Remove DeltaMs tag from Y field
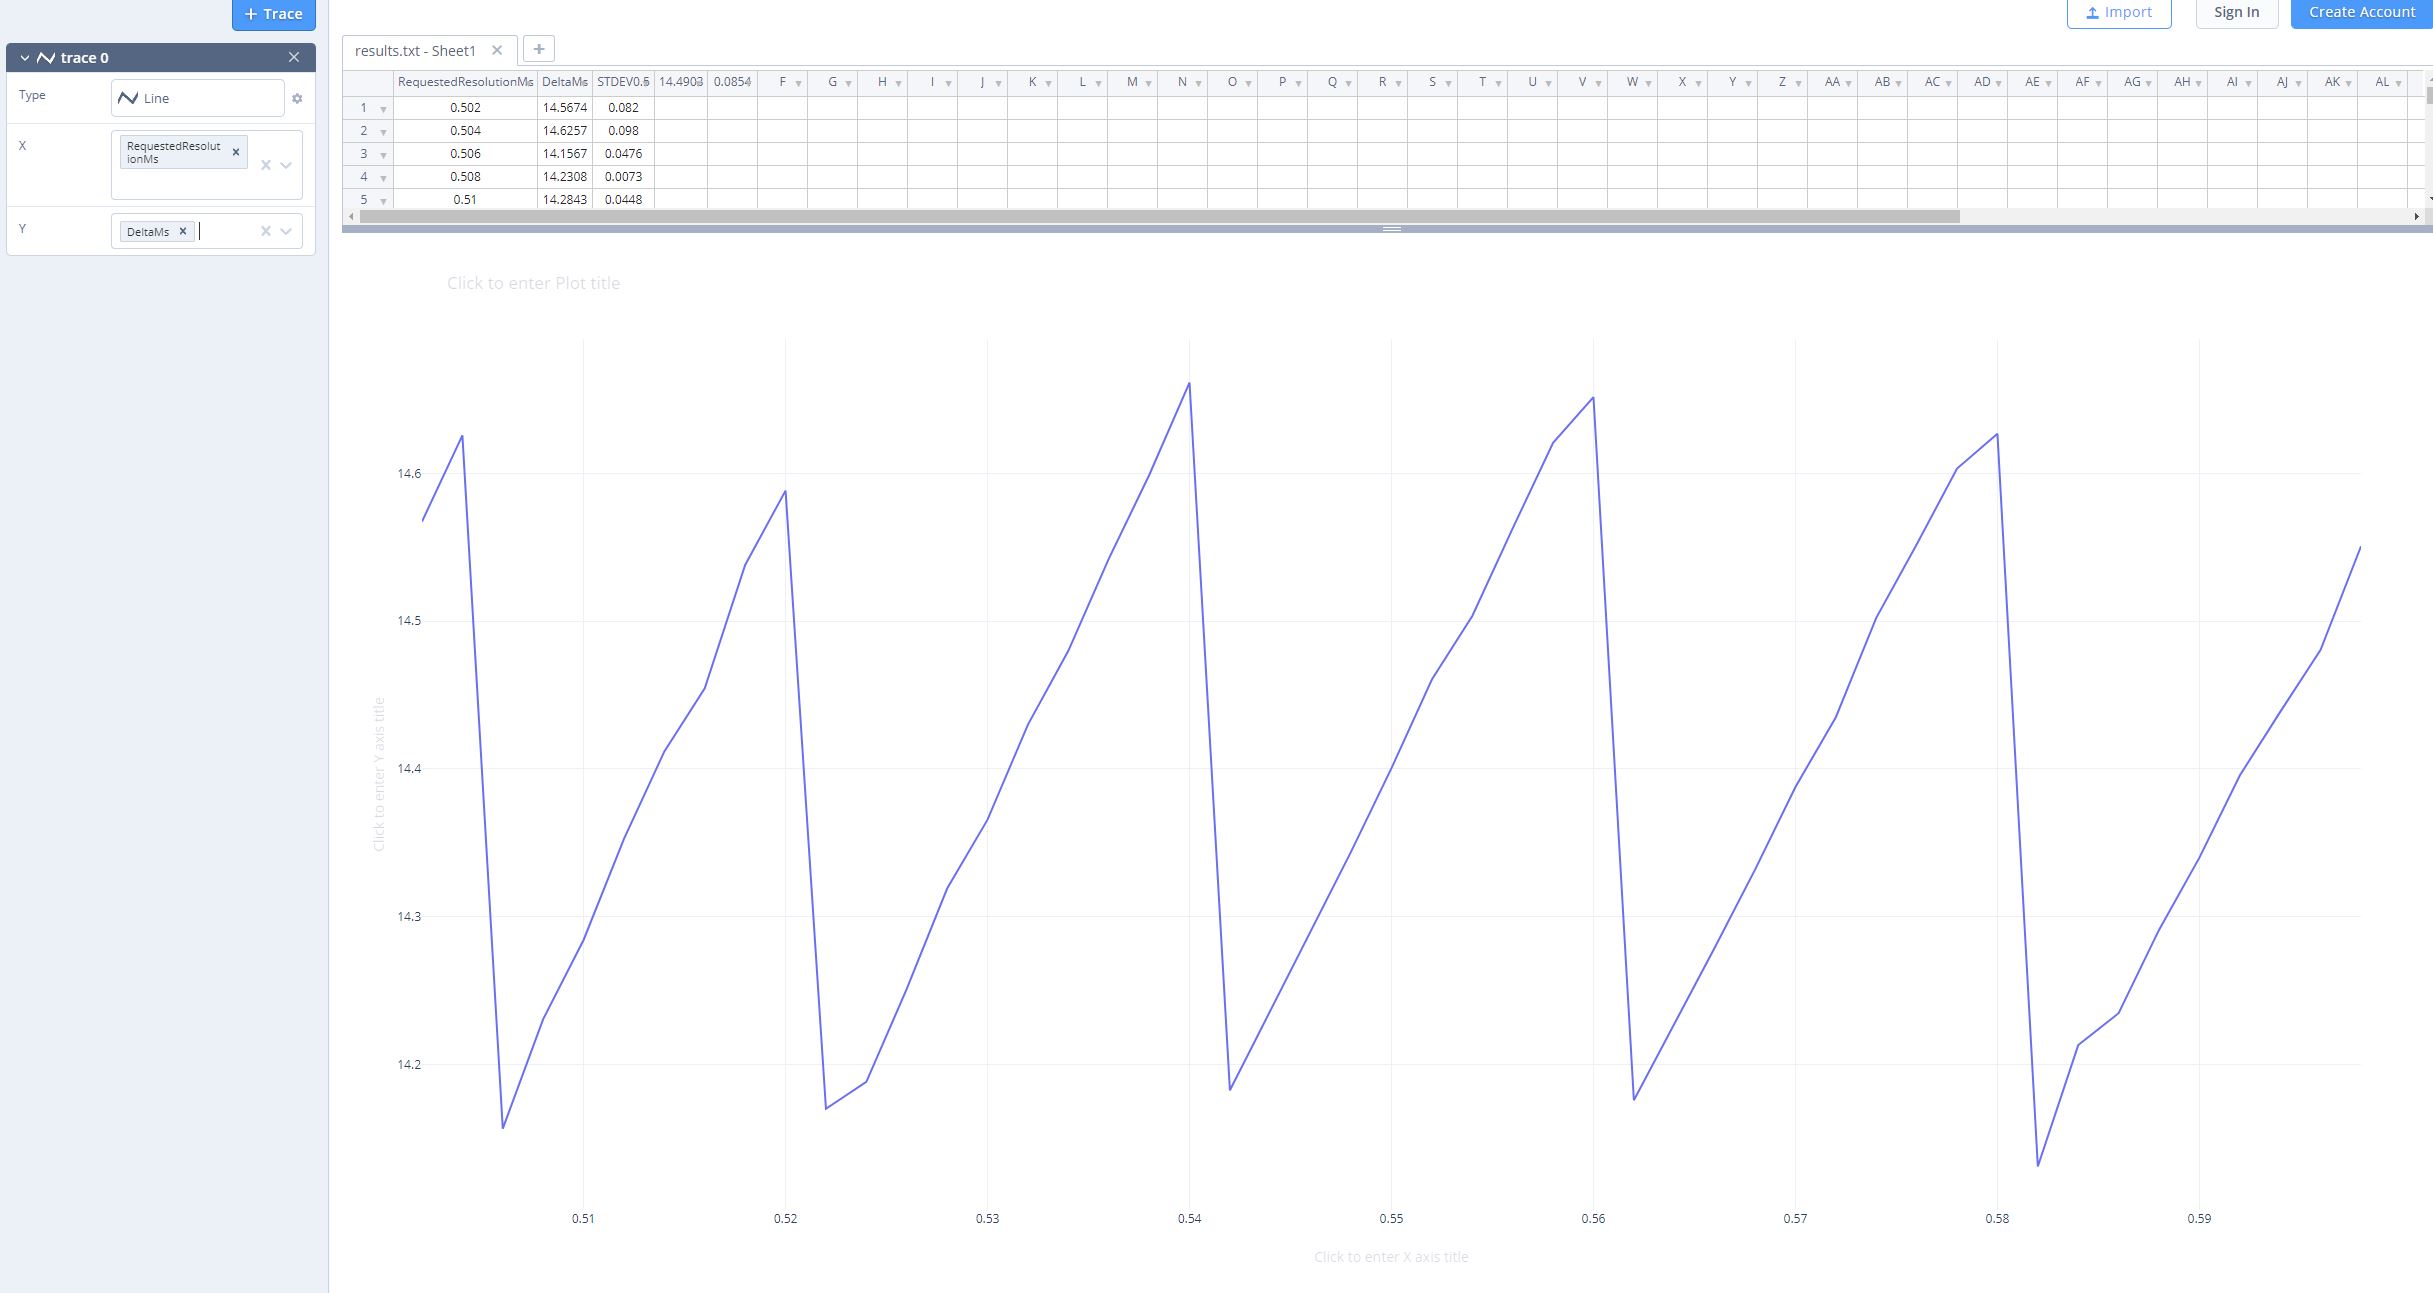The height and width of the screenshot is (1293, 2433). pyautogui.click(x=183, y=231)
